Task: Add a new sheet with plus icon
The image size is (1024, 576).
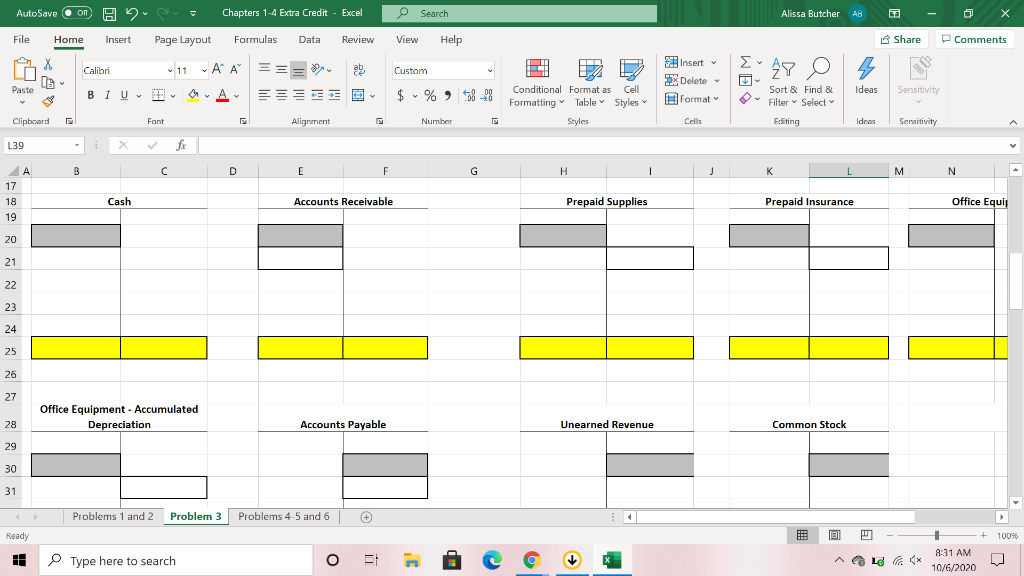Action: [366, 517]
